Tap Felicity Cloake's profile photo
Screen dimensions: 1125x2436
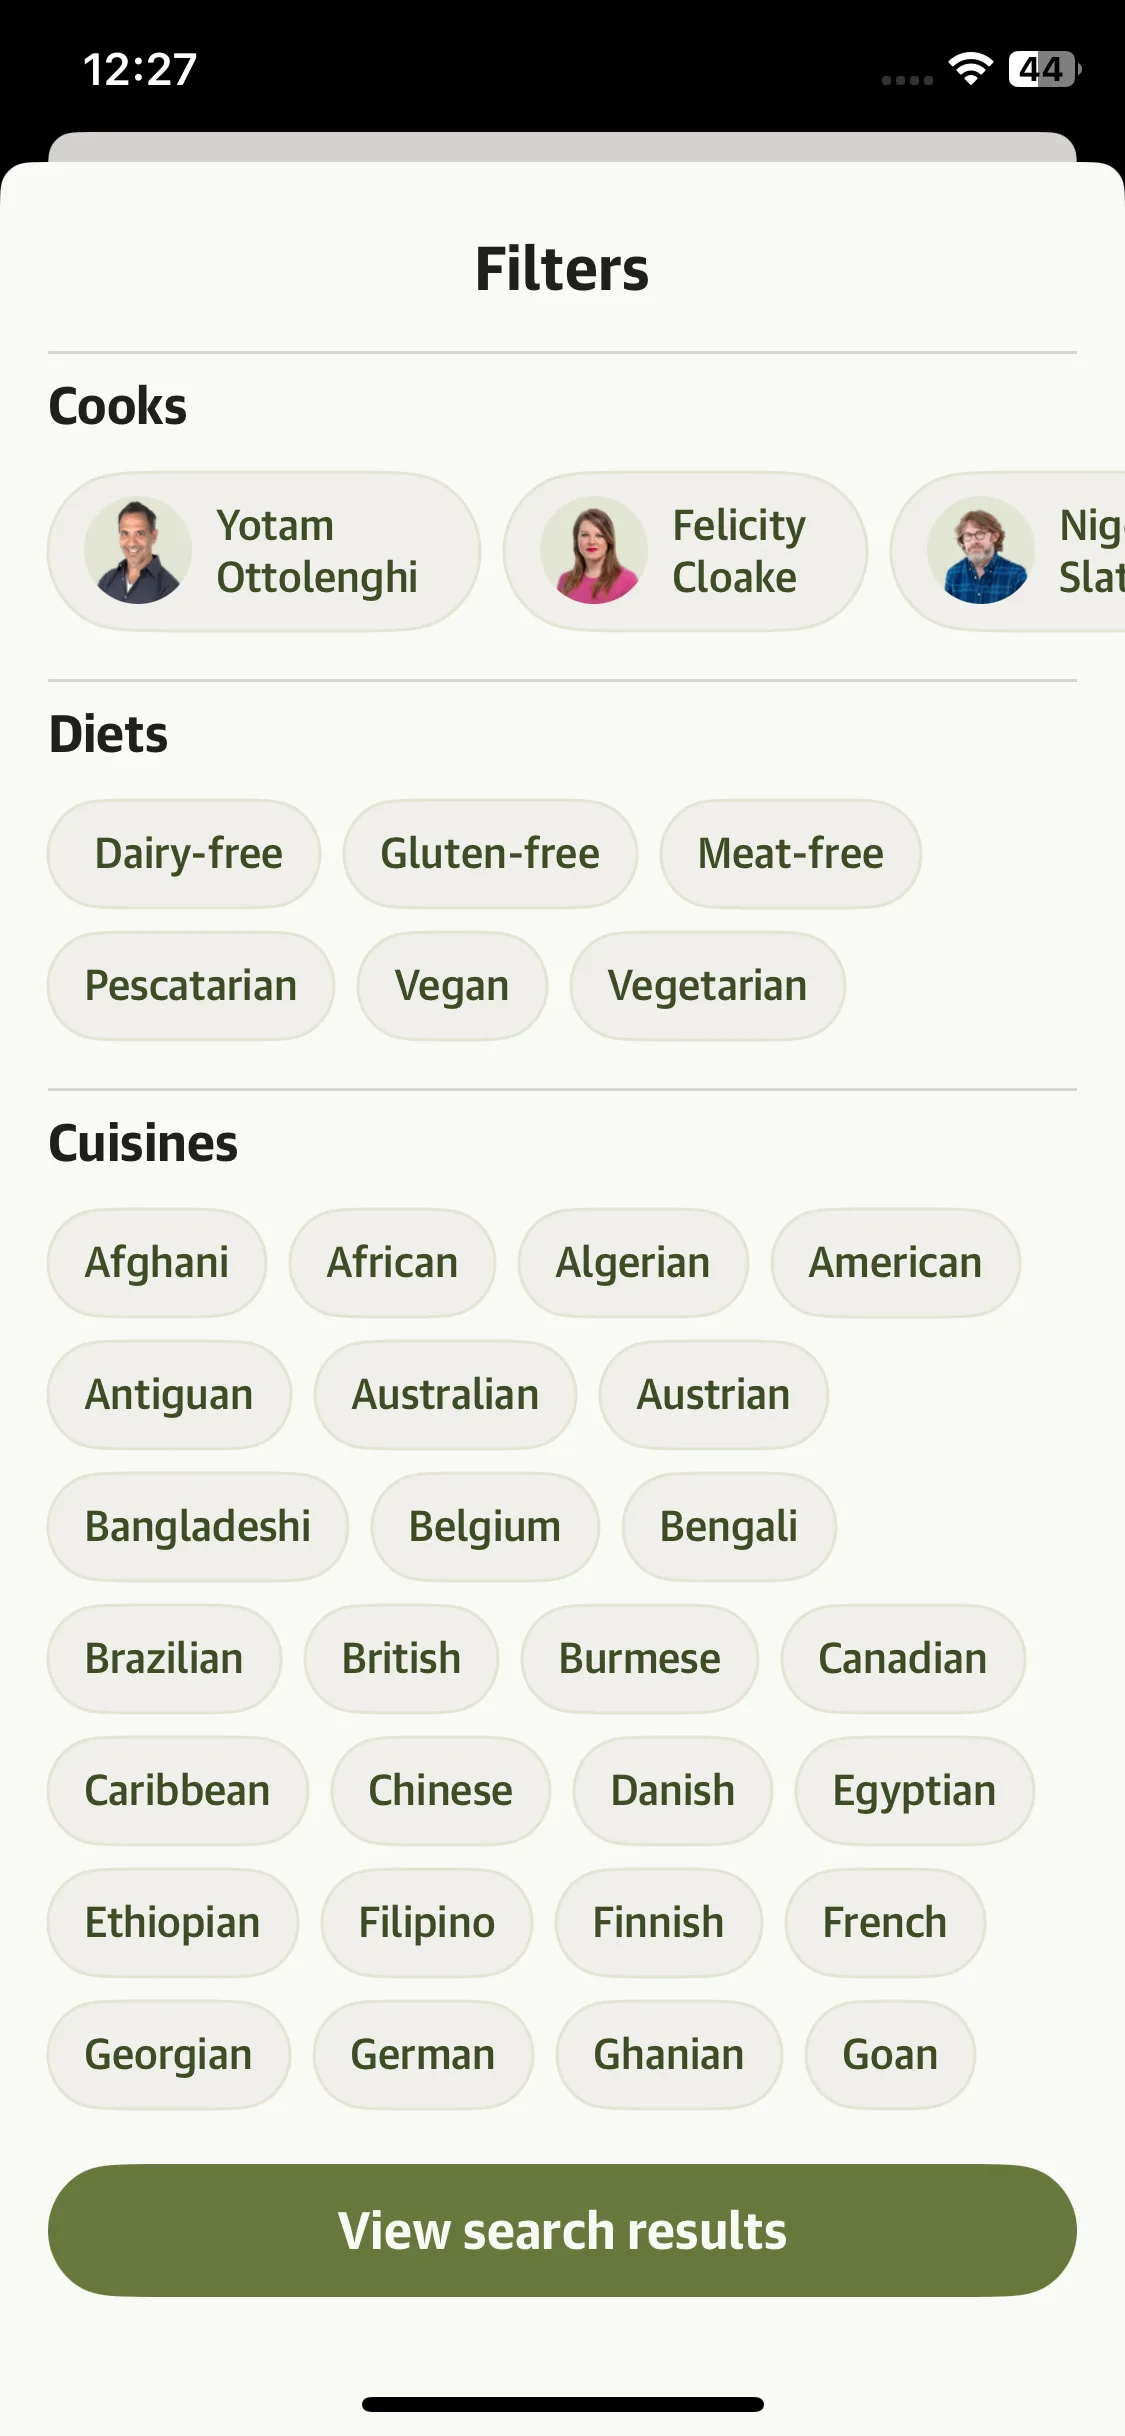point(594,551)
